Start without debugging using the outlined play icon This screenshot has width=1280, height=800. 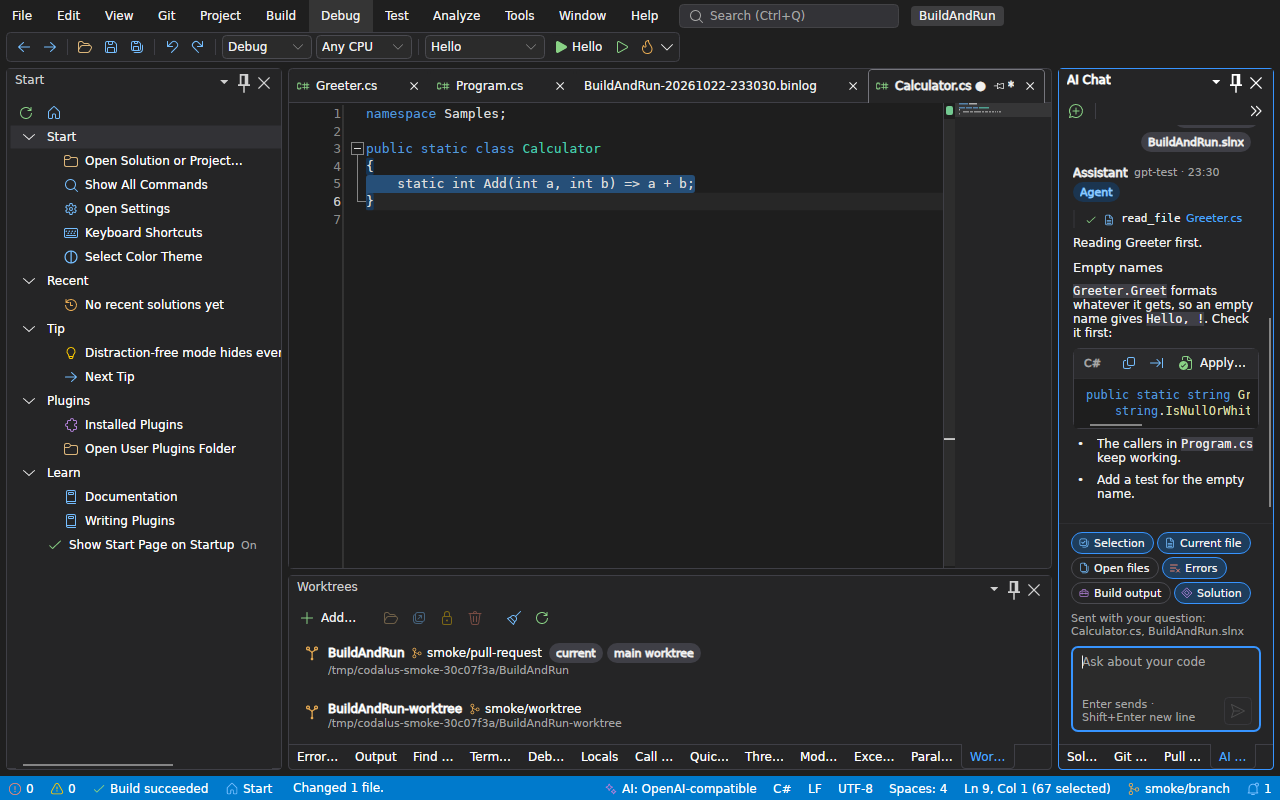[622, 47]
